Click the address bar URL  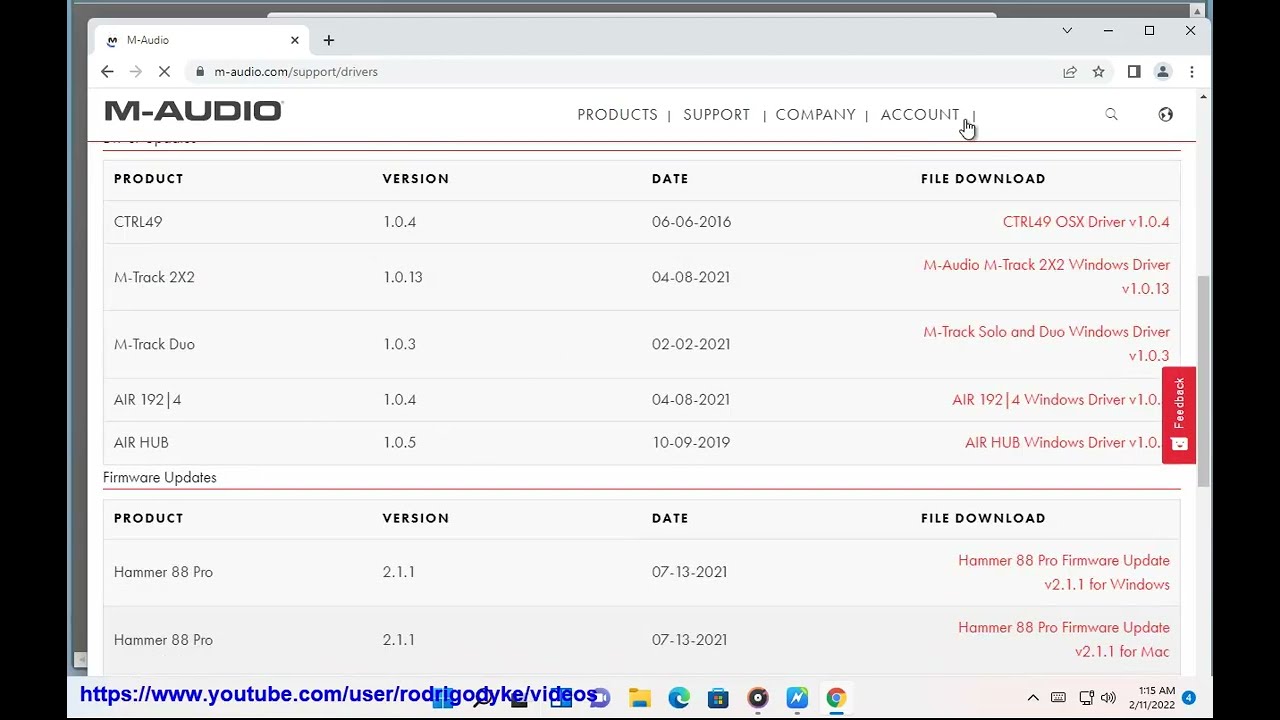[296, 72]
